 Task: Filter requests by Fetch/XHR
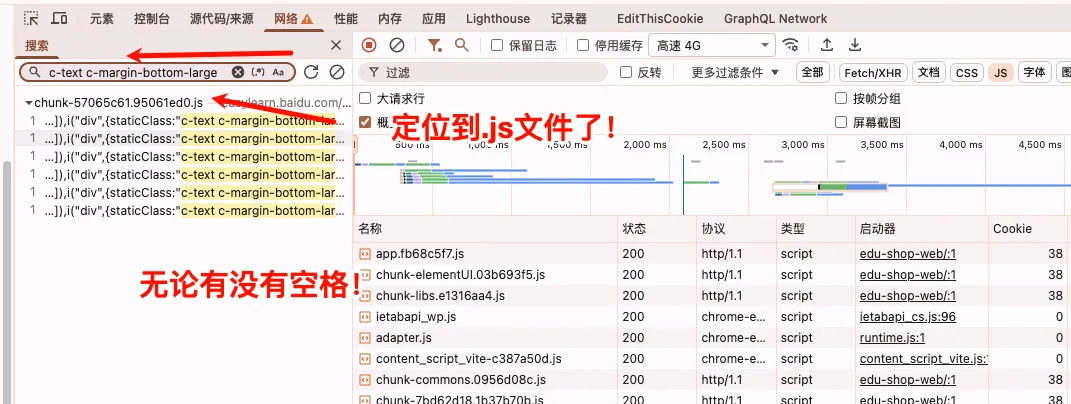tap(873, 72)
